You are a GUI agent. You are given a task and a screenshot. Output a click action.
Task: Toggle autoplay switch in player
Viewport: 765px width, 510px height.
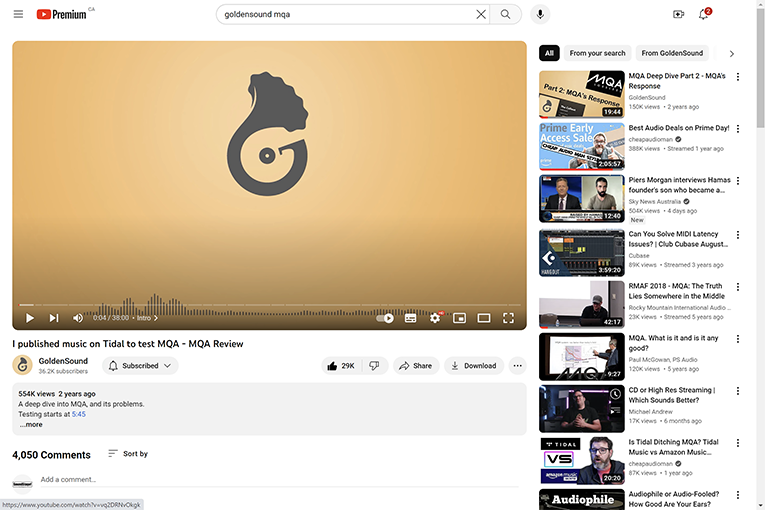[x=385, y=318]
